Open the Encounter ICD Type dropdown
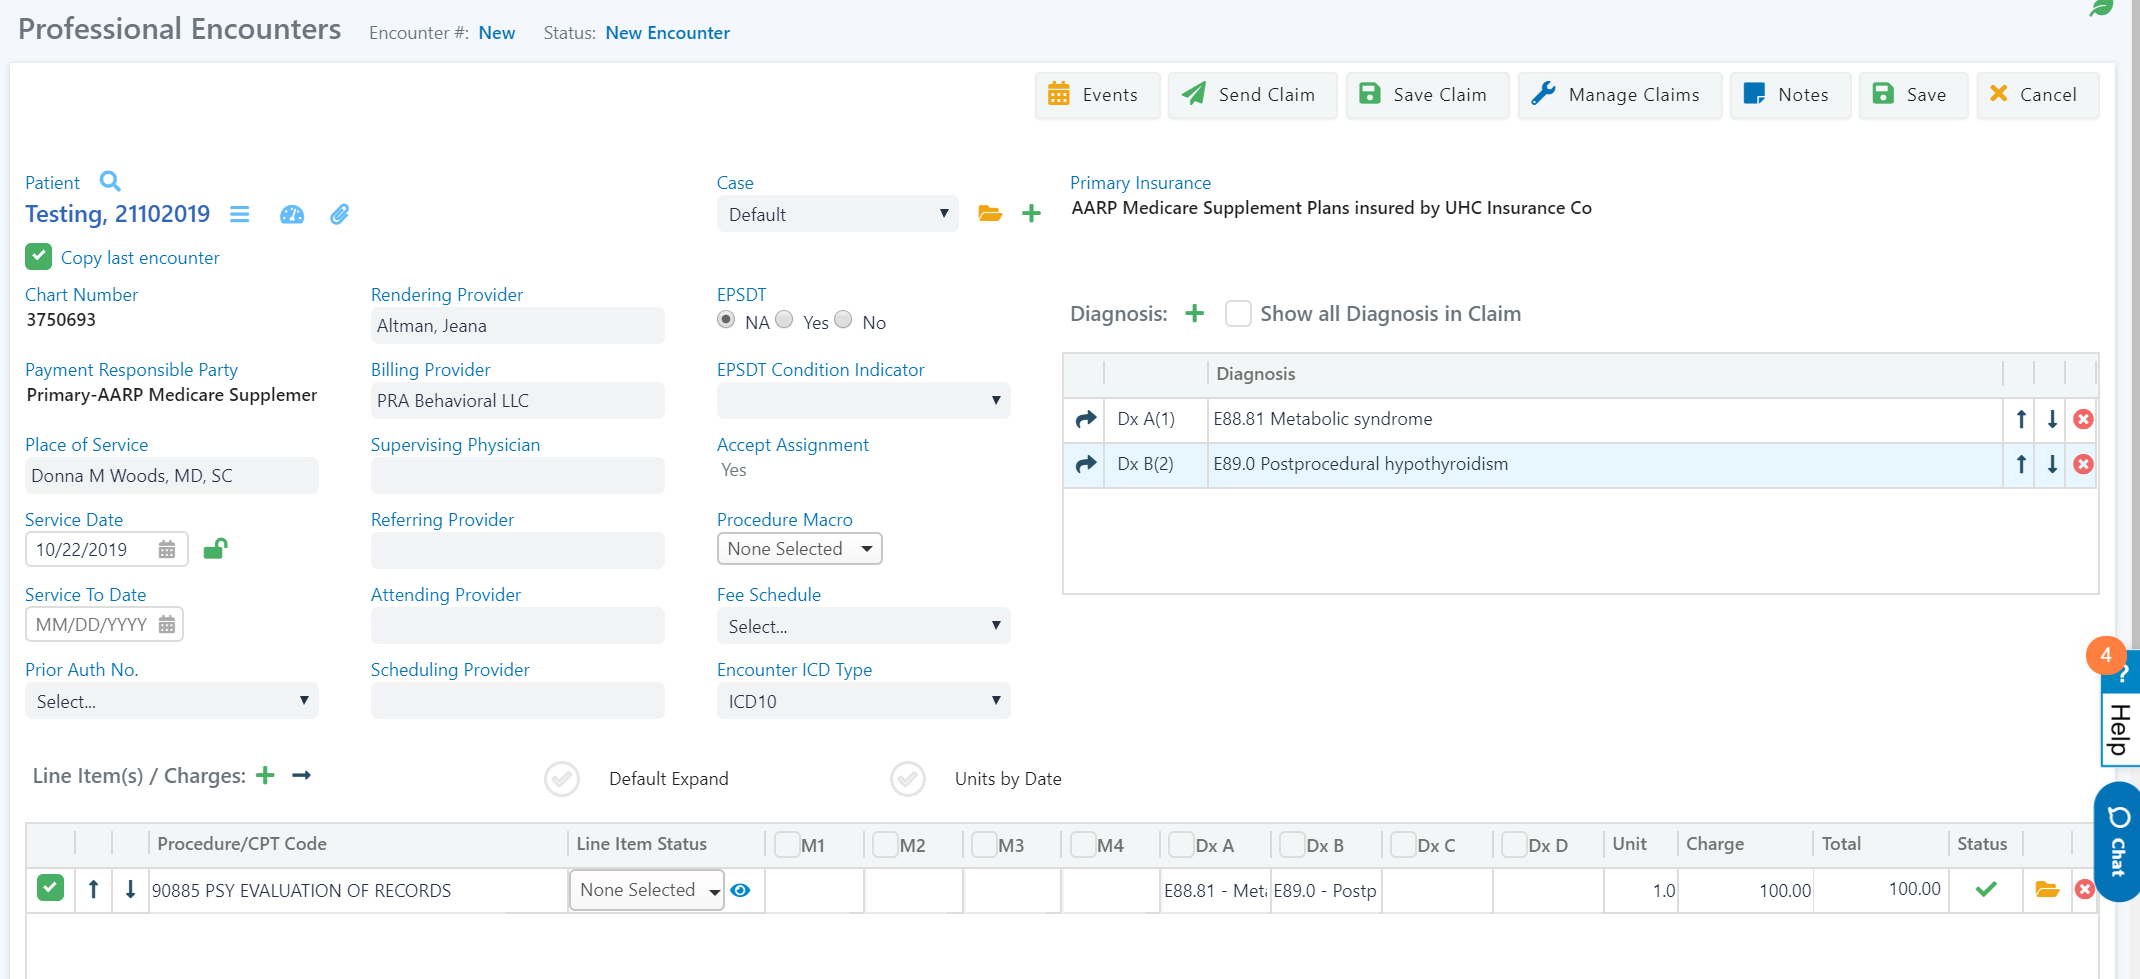This screenshot has width=2140, height=979. (x=863, y=701)
